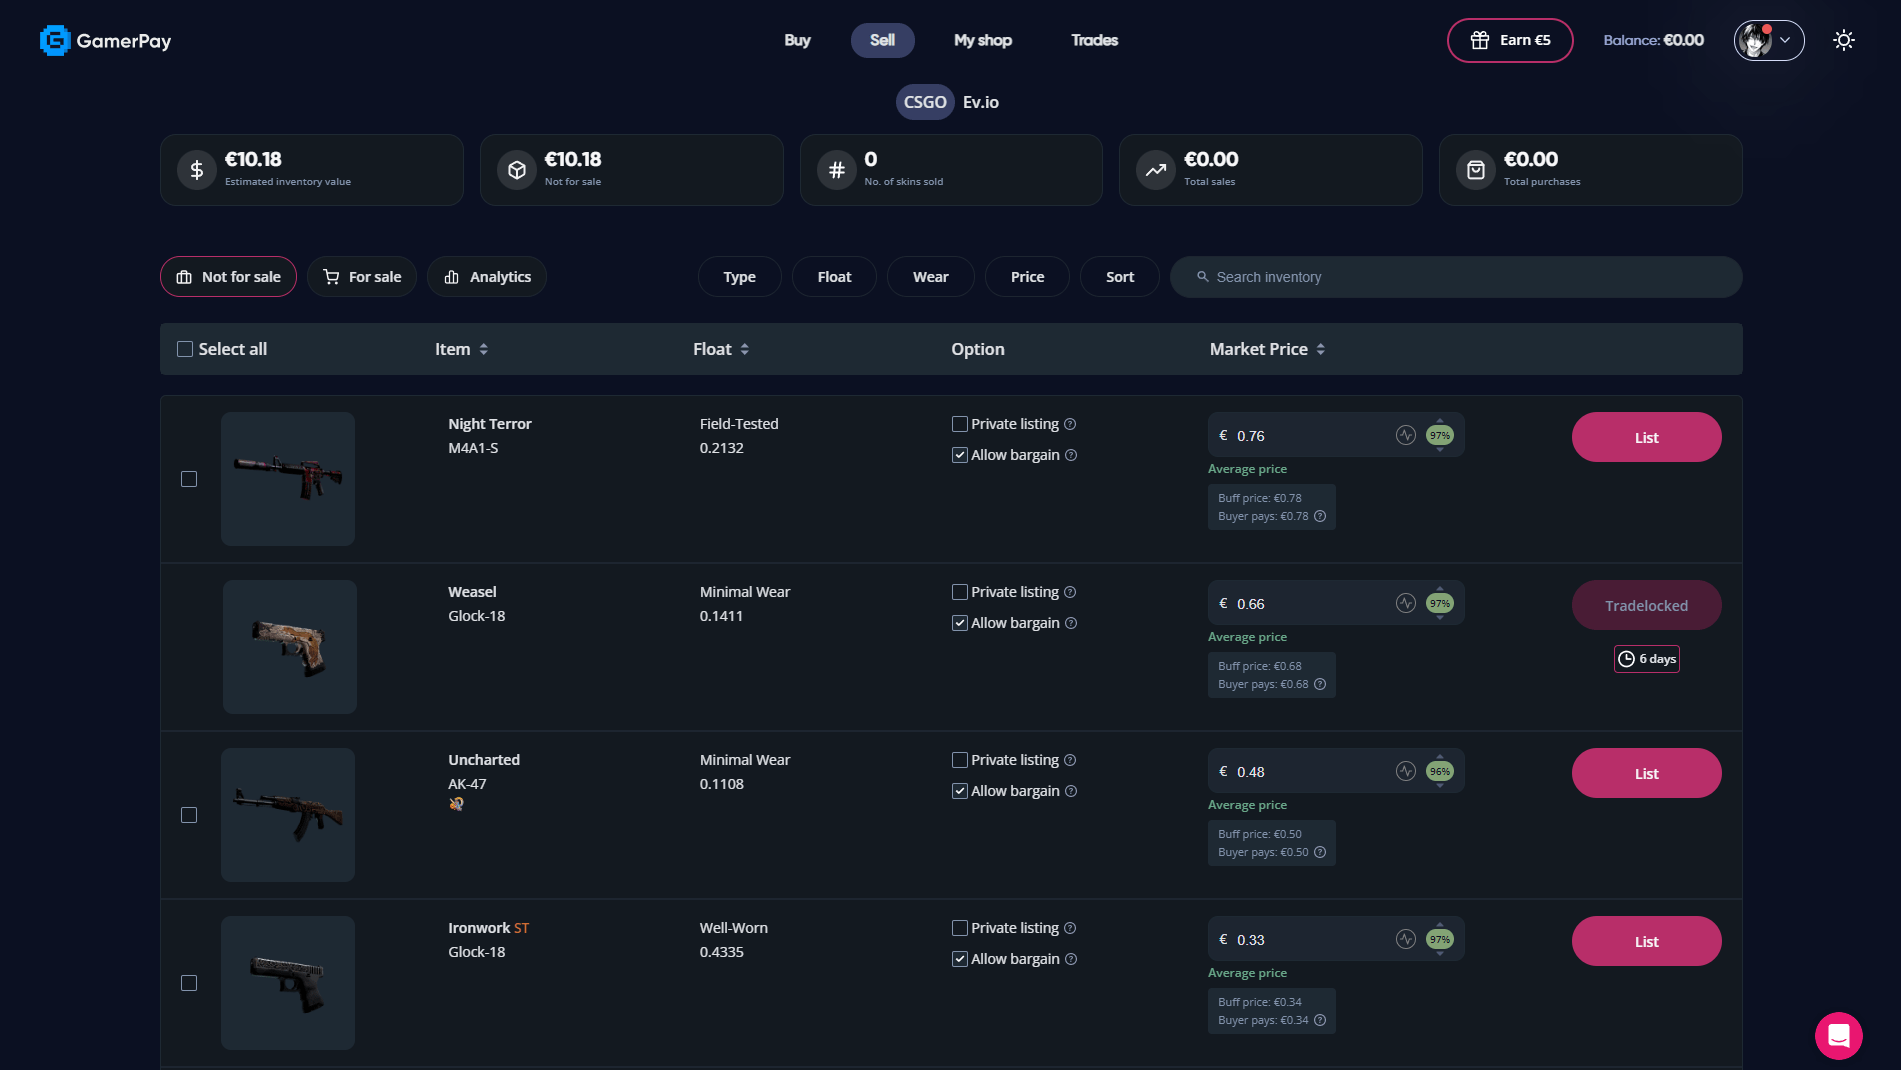Click the Search inventory field
This screenshot has height=1070, width=1901.
pyautogui.click(x=1455, y=277)
